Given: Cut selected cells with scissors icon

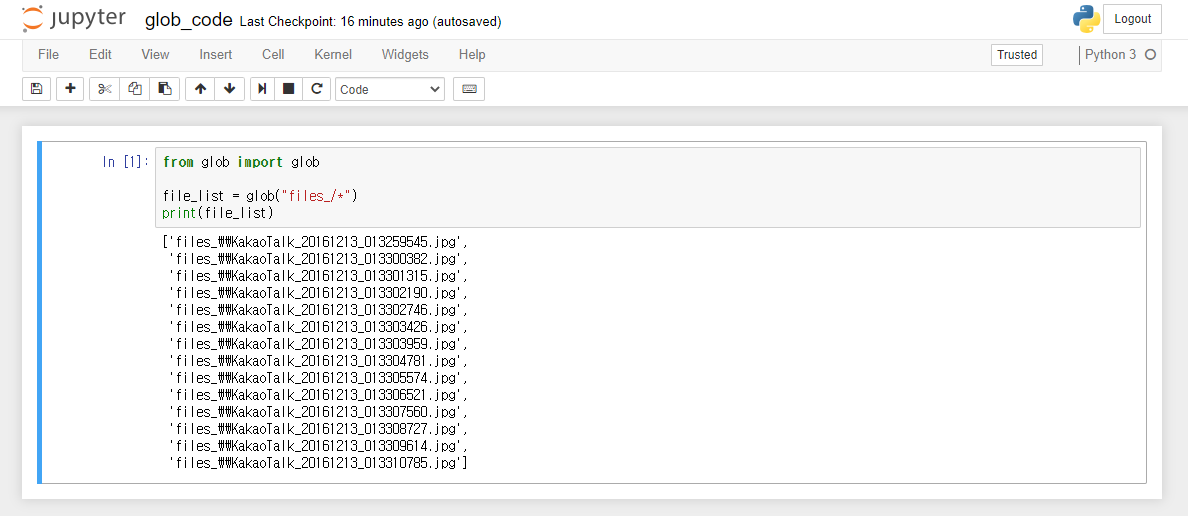Looking at the screenshot, I should pyautogui.click(x=105, y=89).
